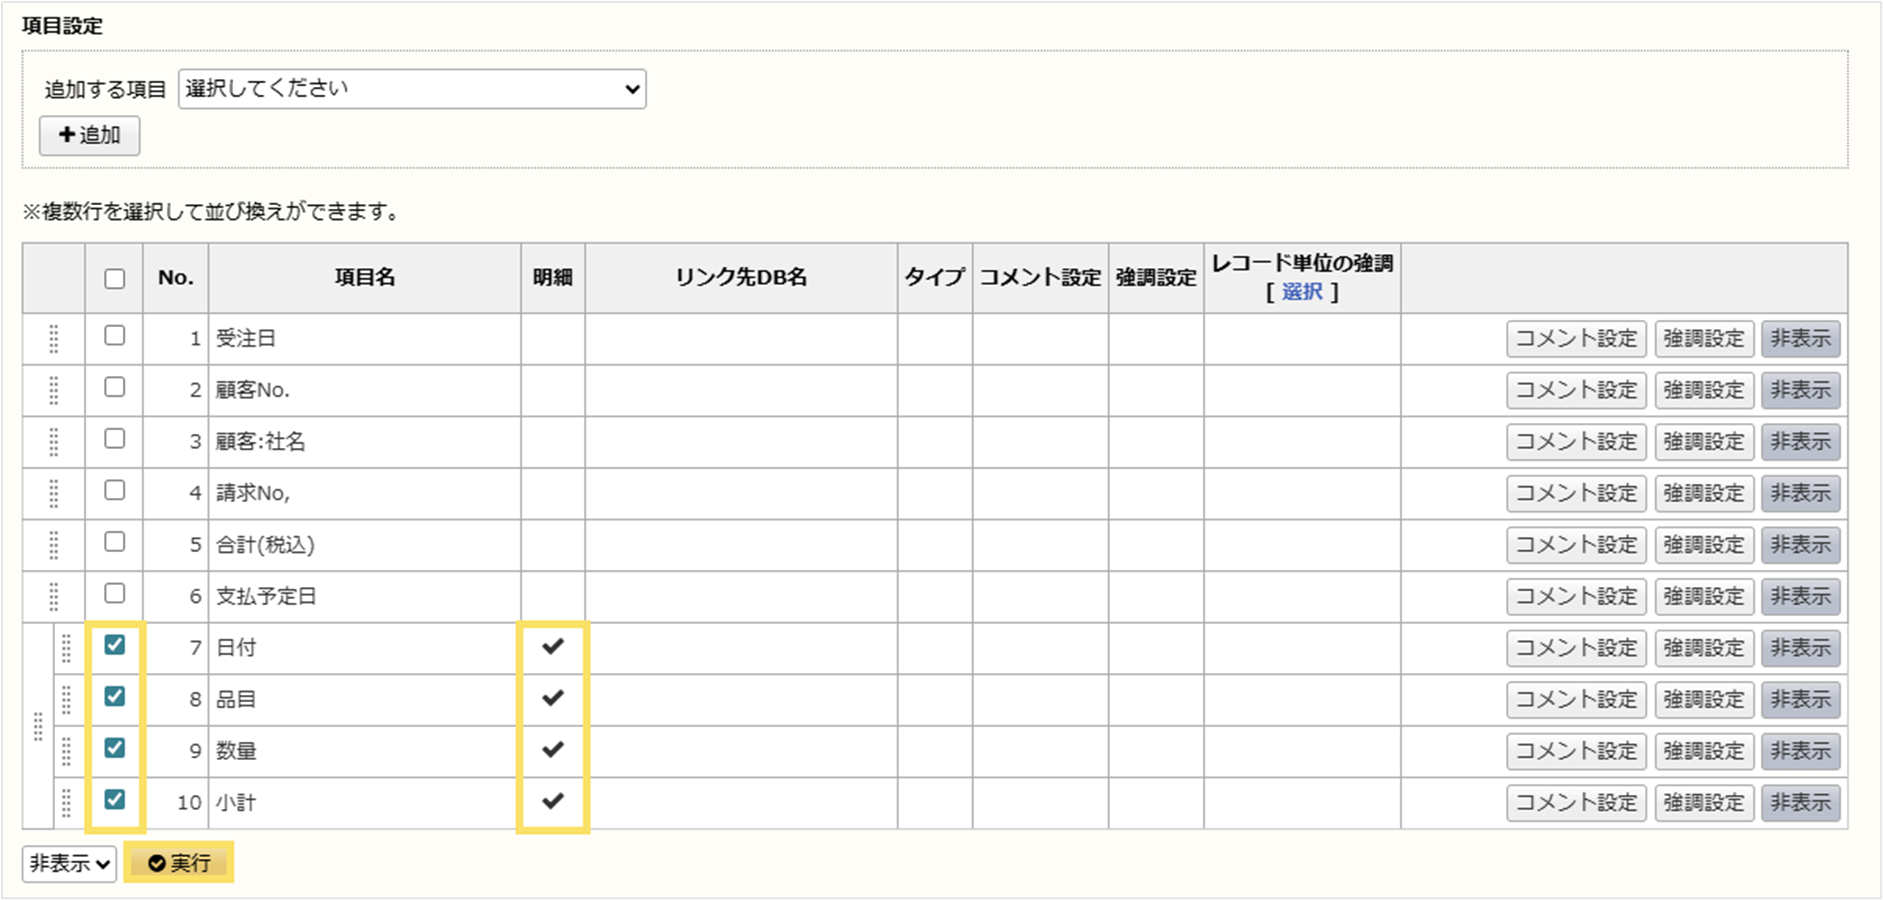Open the 追加する項目 dropdown
This screenshot has height=900, width=1883.
click(x=412, y=89)
